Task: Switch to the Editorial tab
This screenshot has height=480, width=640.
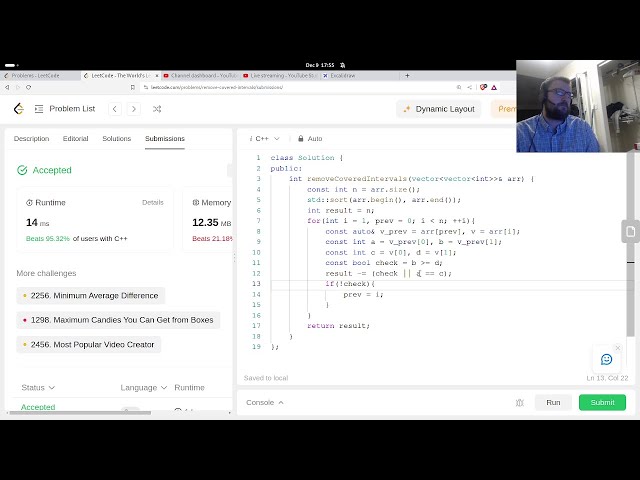Action: [x=76, y=139]
